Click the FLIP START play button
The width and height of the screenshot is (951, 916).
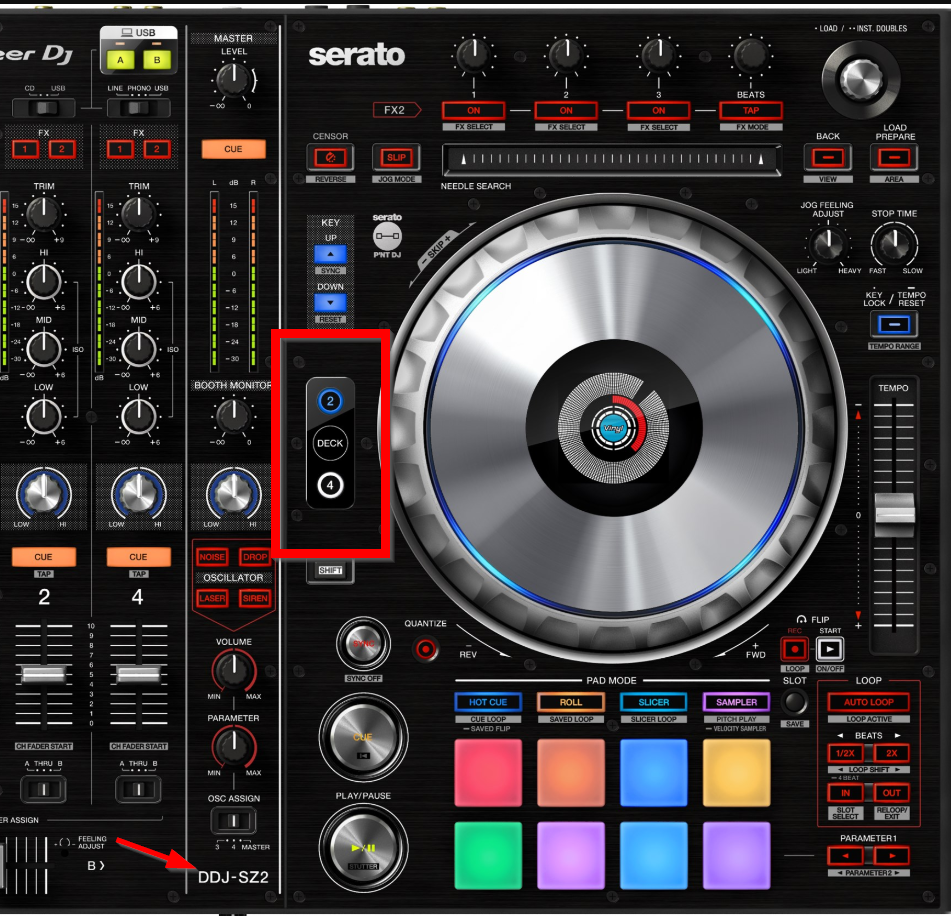point(830,650)
